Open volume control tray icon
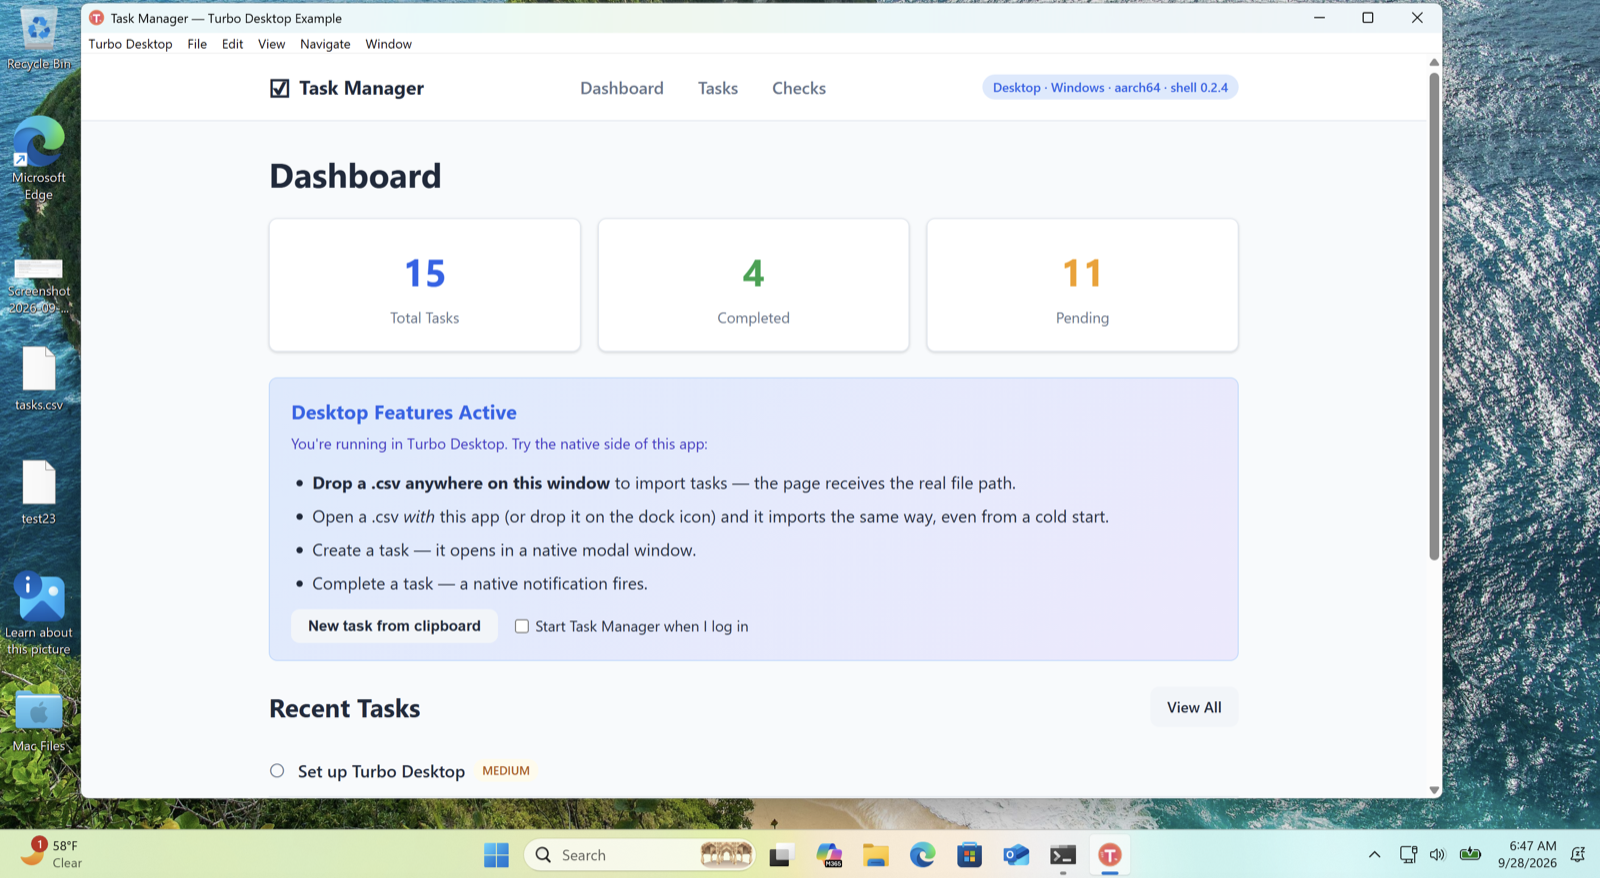The width and height of the screenshot is (1600, 878). click(x=1438, y=855)
